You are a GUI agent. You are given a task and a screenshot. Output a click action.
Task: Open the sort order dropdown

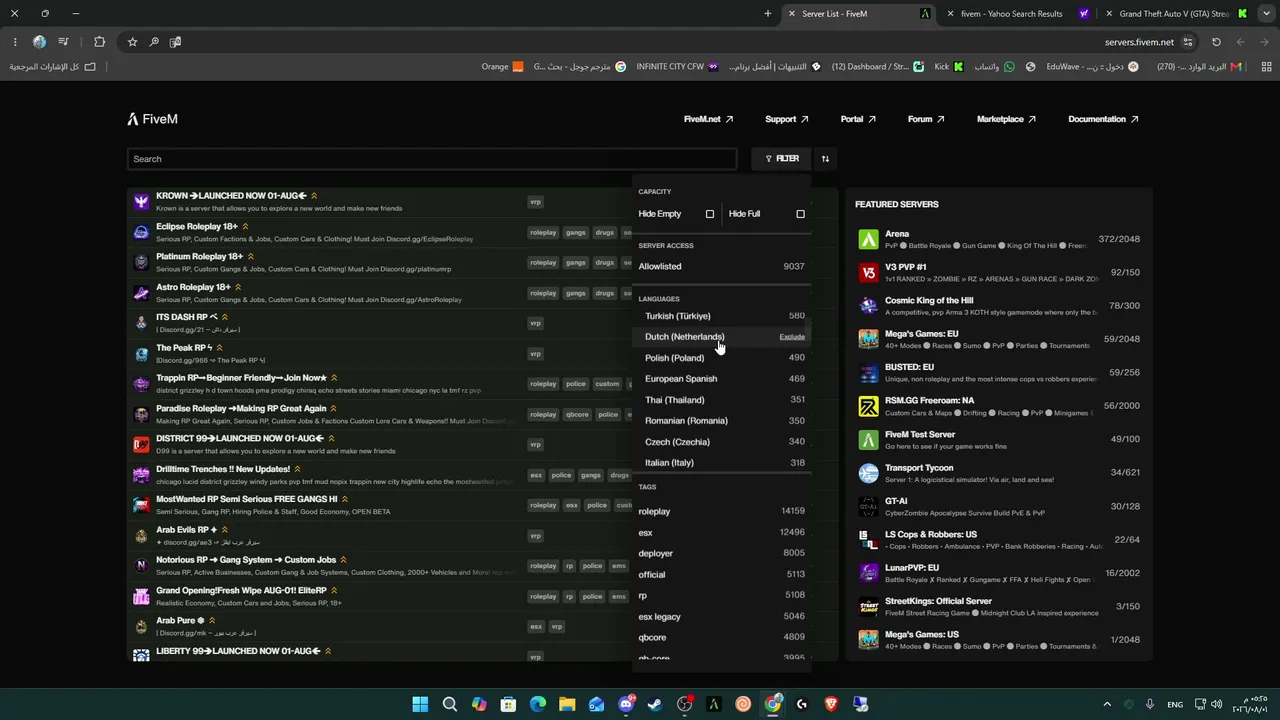pyautogui.click(x=825, y=159)
